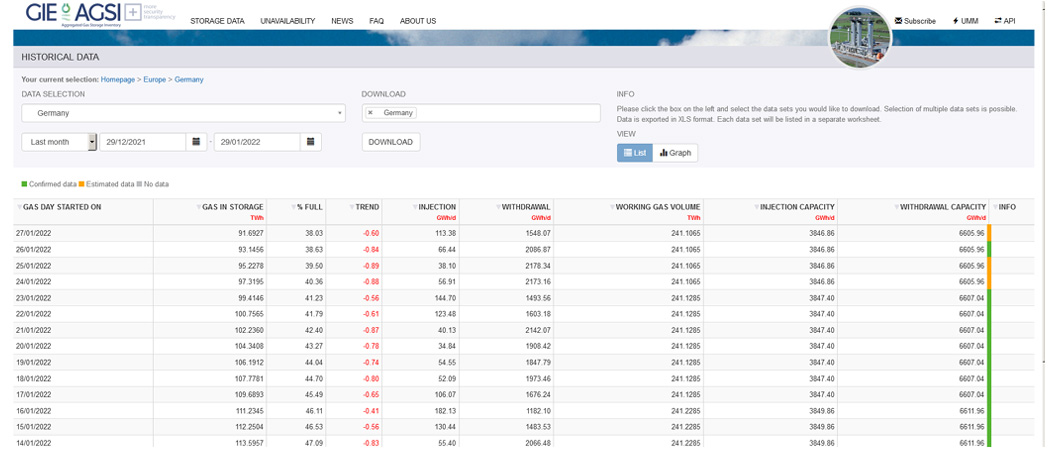
Task: Select date cell 16/01/2022
Action: (x=35, y=410)
